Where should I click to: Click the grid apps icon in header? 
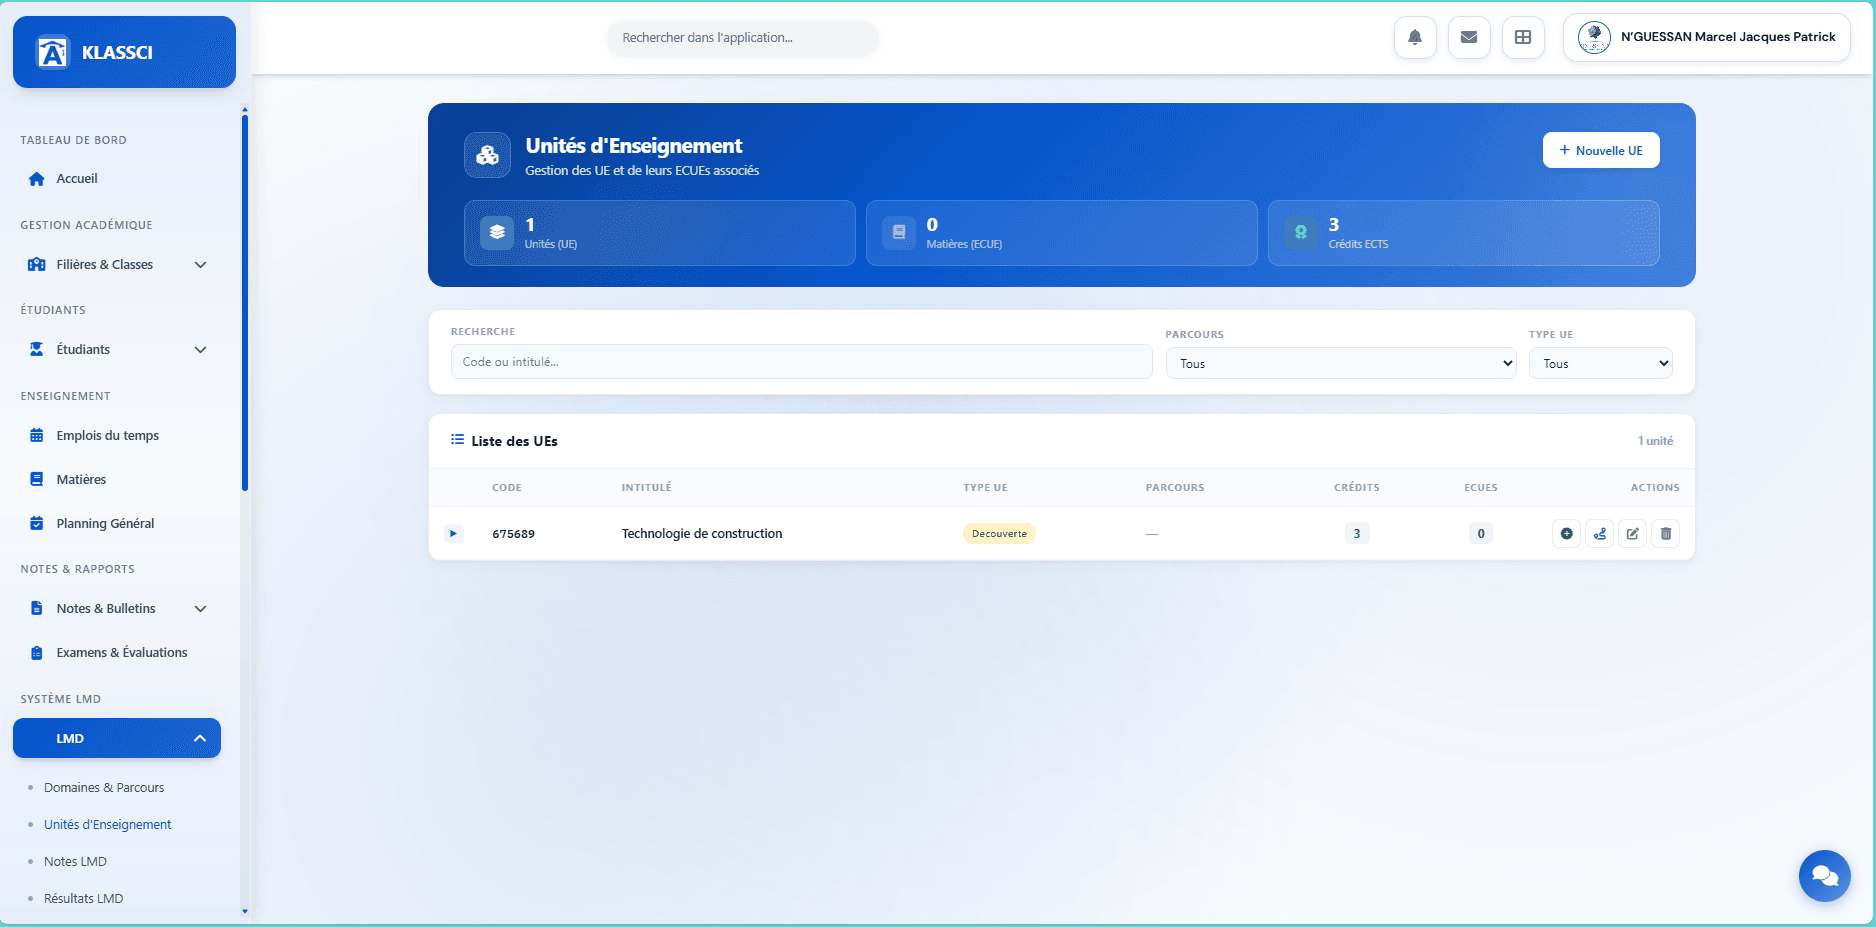[1522, 38]
